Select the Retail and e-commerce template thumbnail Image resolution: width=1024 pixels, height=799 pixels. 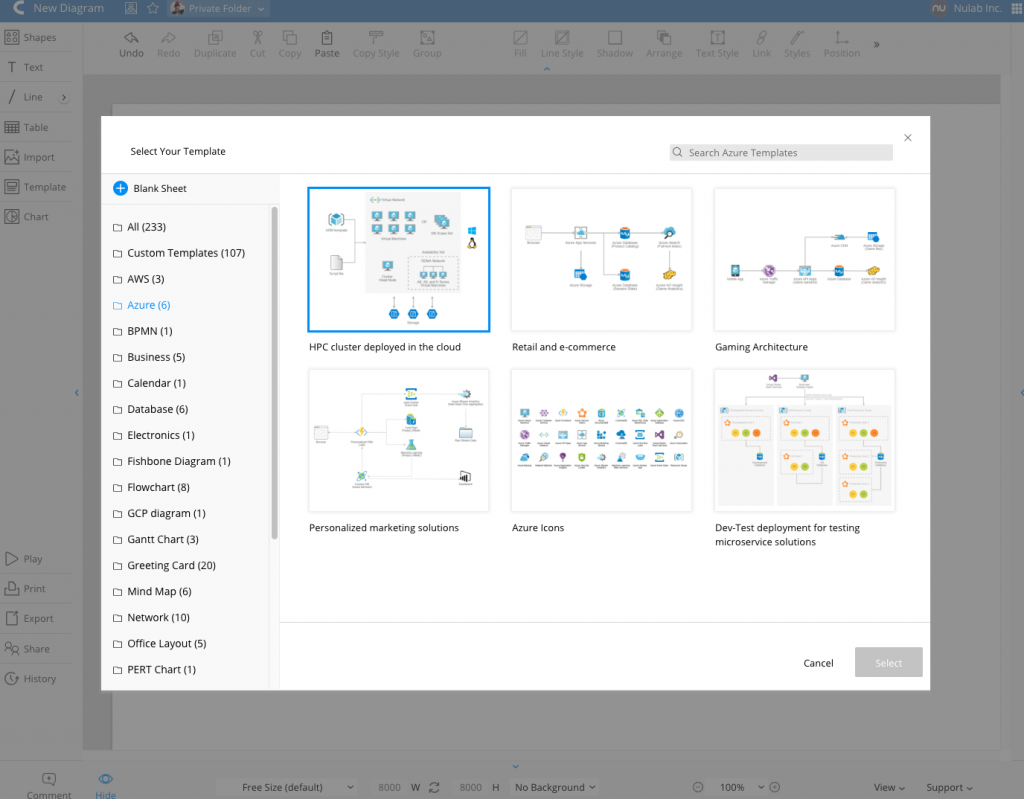[600, 258]
